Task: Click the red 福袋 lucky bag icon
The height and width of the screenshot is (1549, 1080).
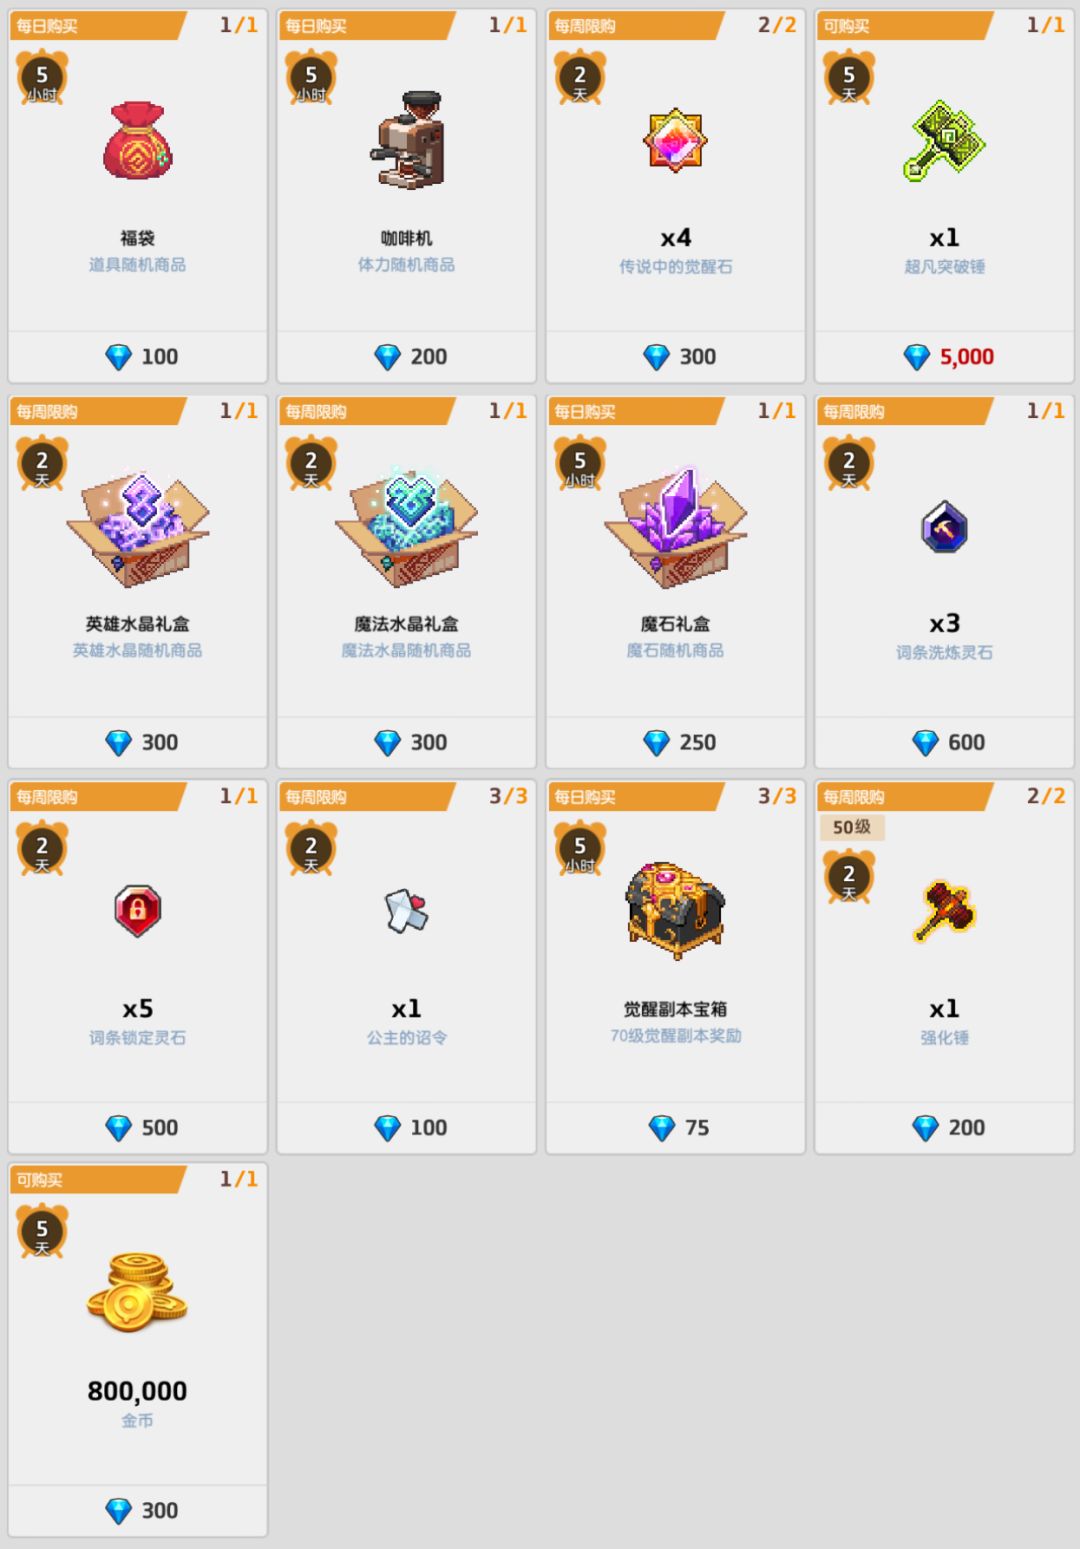Action: 138,140
